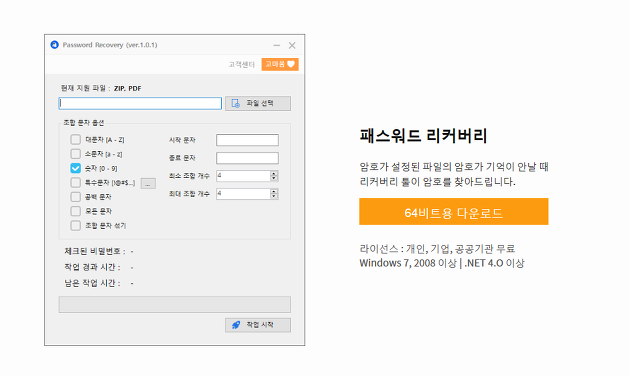Enable the 대문자 [A - Z] checkbox
The width and height of the screenshot is (630, 376).
tap(76, 139)
